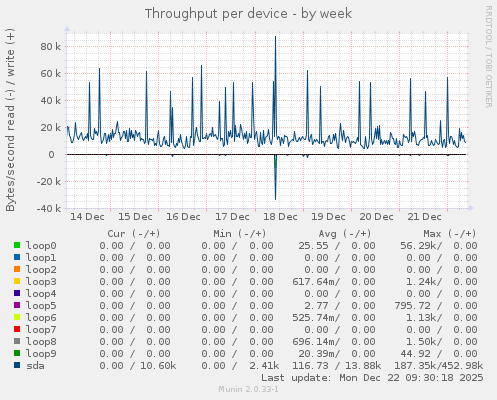Click the loop6 lime legend swatch
Screen dimensions: 497x400
tap(17, 317)
